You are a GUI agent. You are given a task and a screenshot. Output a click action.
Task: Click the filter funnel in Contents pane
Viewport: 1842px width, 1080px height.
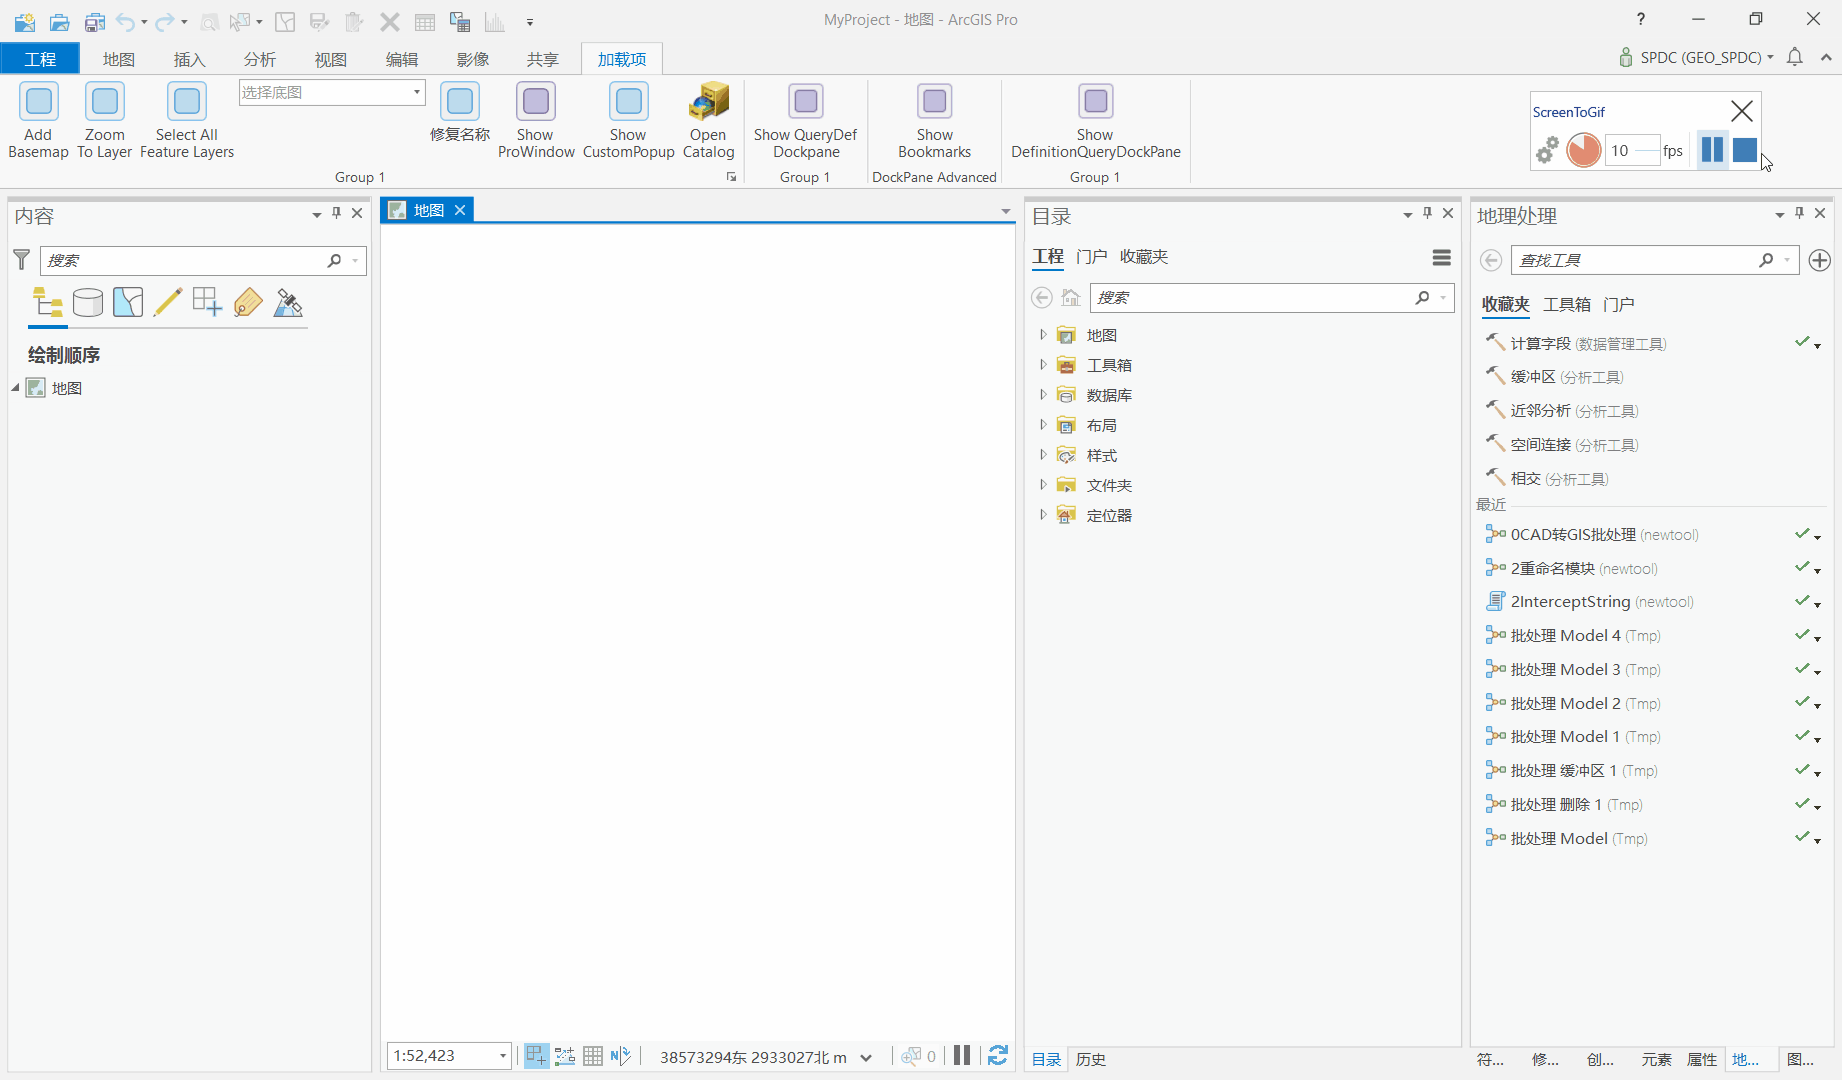(21, 260)
